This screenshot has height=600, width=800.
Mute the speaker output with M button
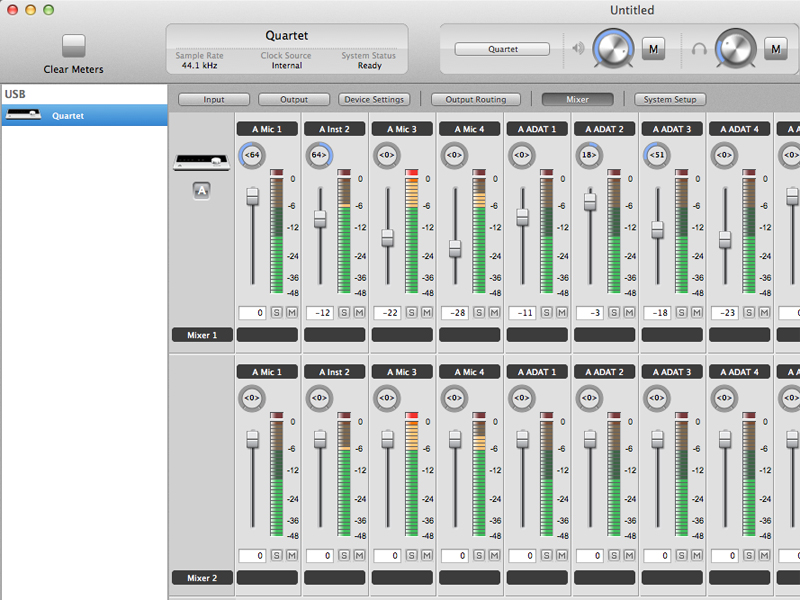(653, 49)
